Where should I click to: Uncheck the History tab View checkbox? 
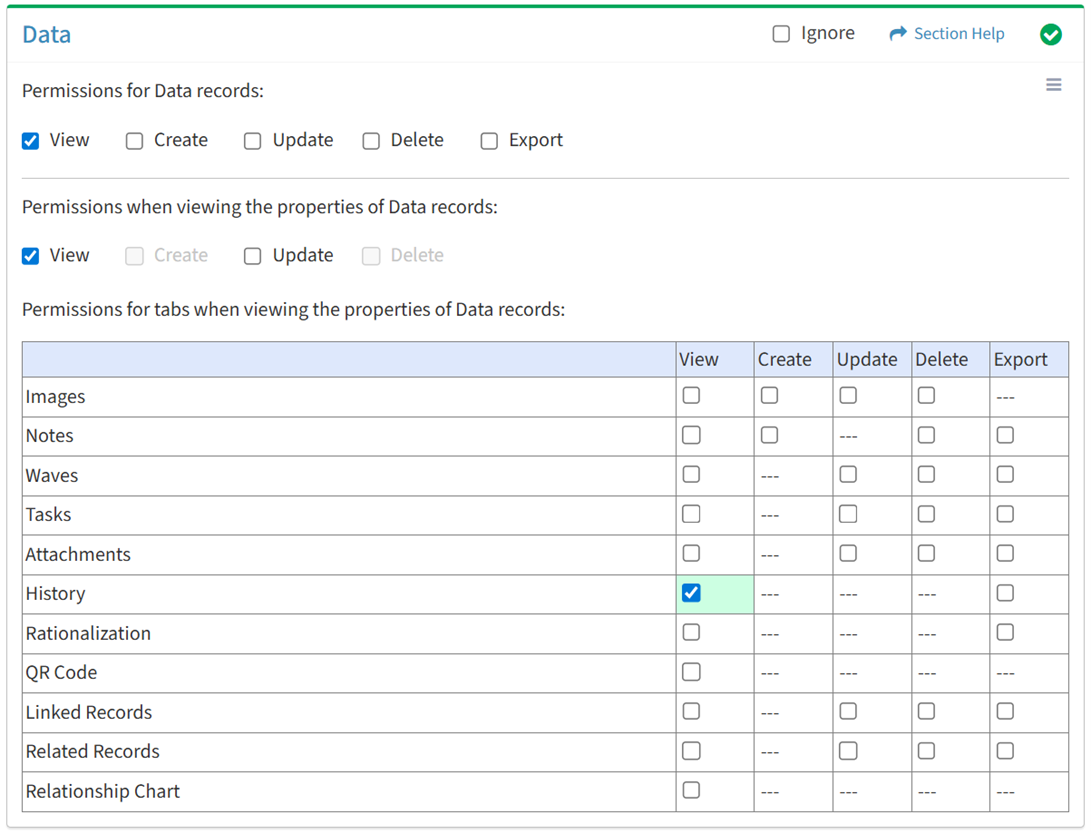click(x=691, y=593)
